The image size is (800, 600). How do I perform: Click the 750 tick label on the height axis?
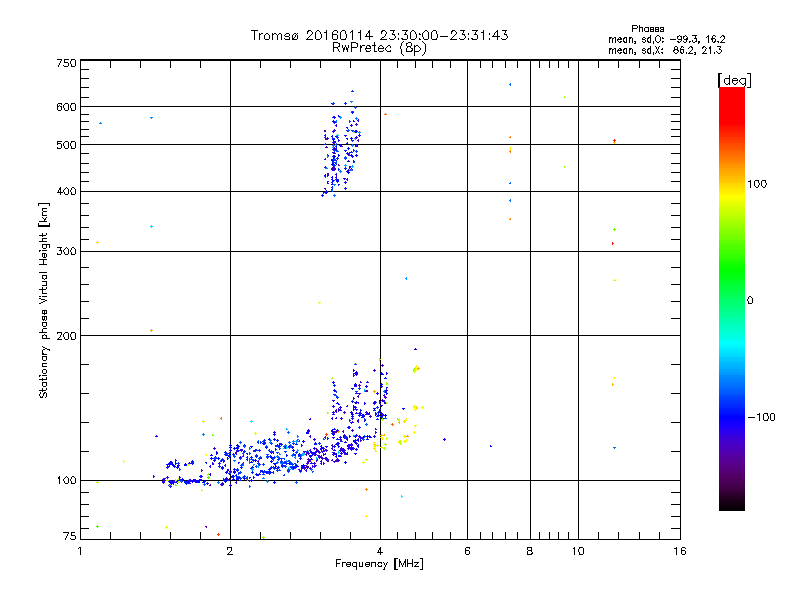pos(66,63)
